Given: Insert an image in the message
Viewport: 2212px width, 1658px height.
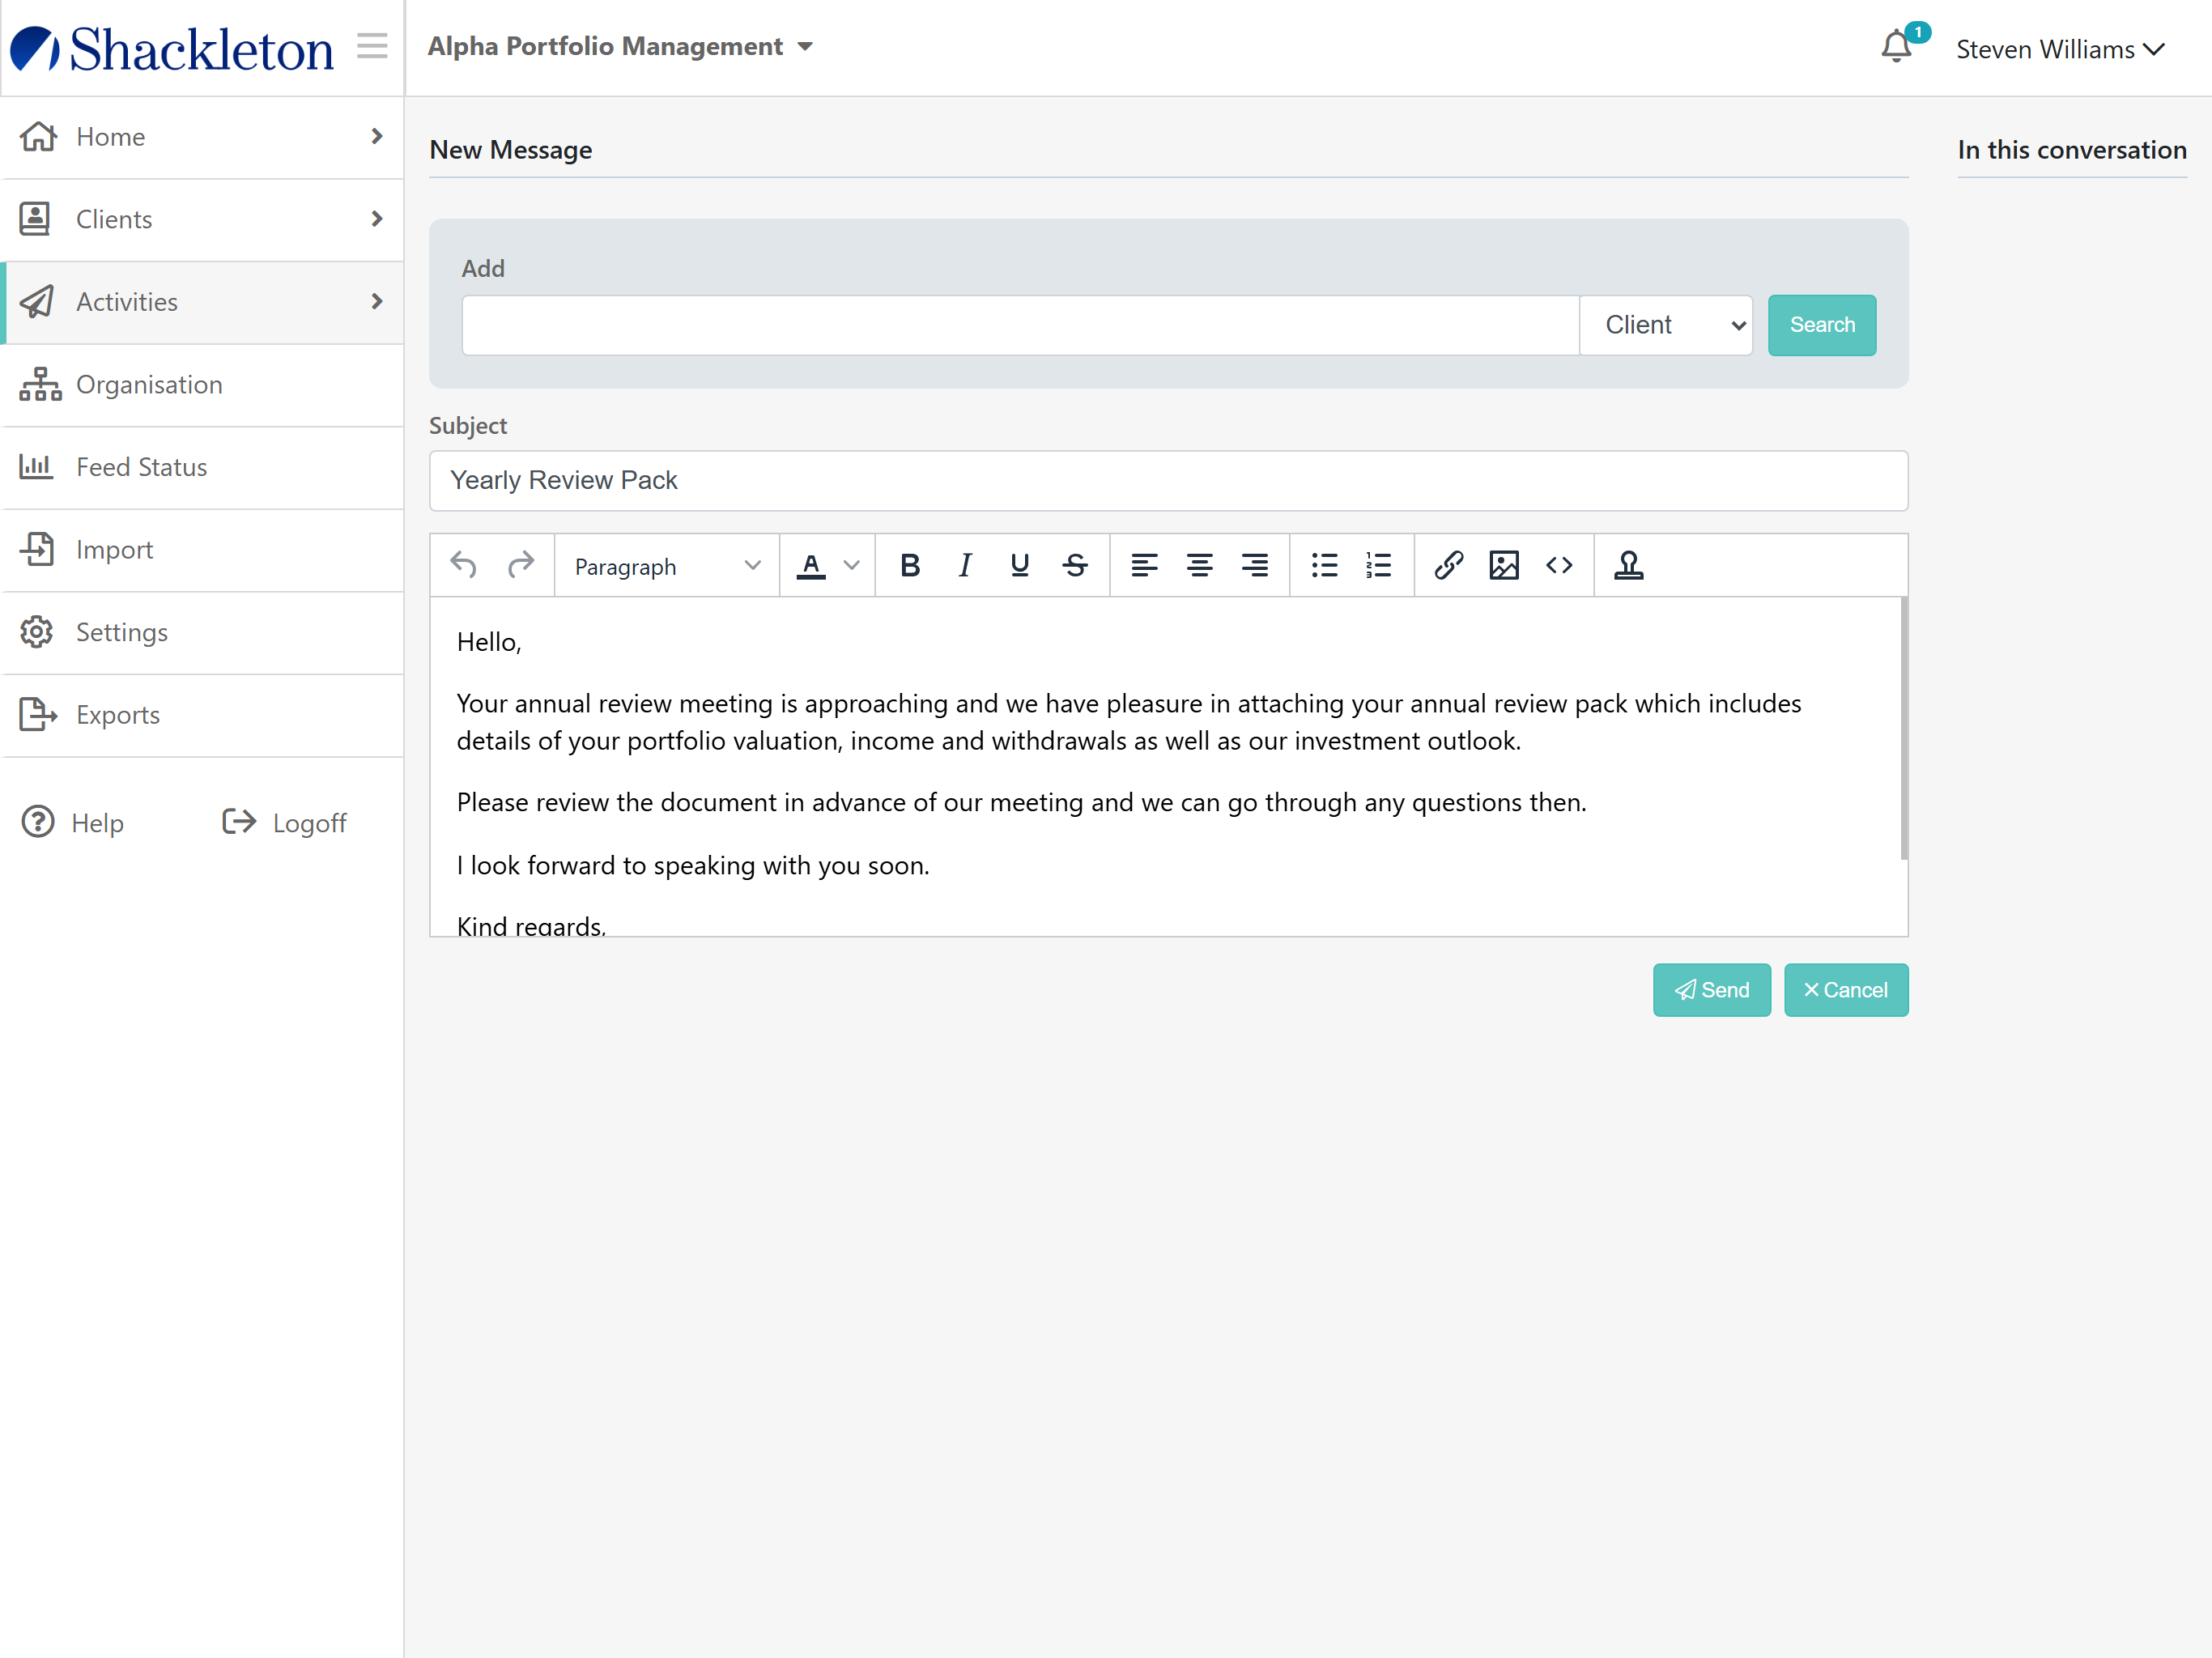Looking at the screenshot, I should tap(1504, 566).
